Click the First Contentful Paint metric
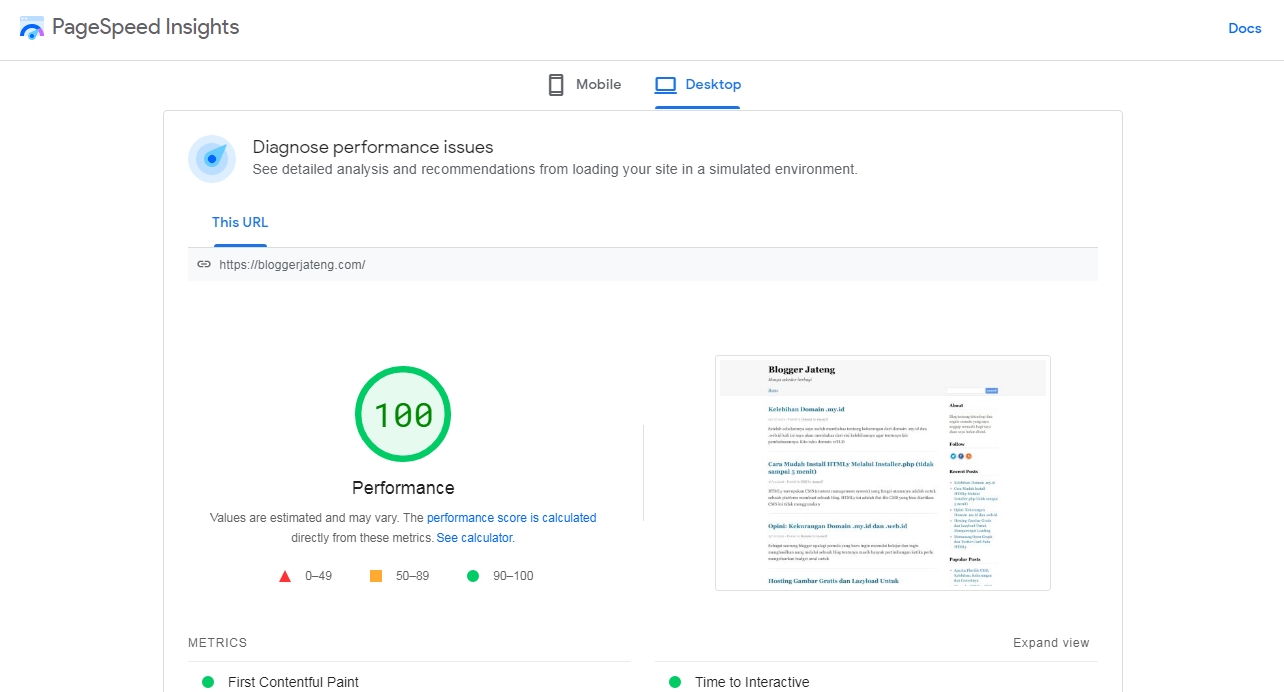The image size is (1284, 692). (293, 682)
